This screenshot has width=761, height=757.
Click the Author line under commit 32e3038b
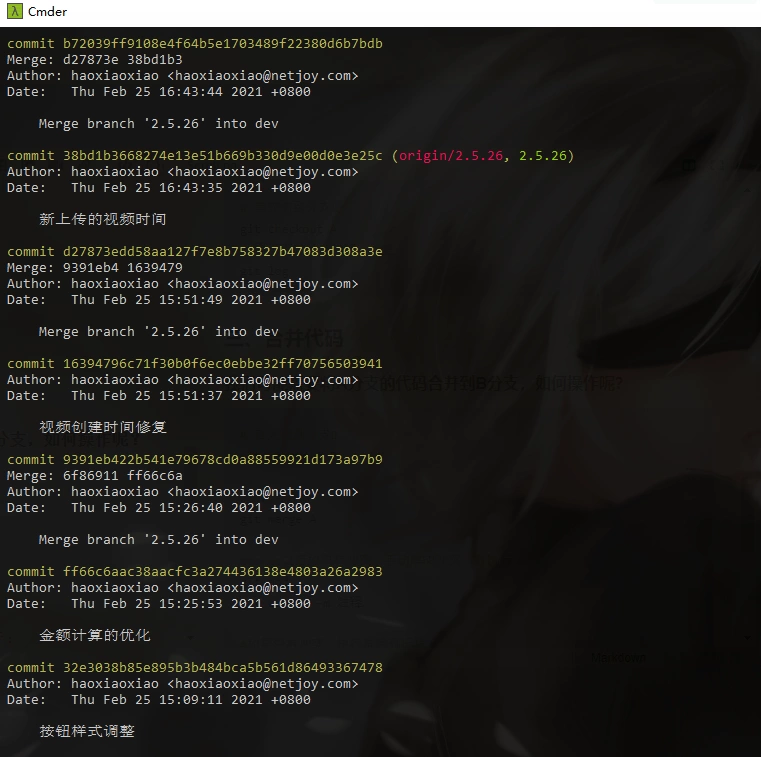pyautogui.click(x=182, y=684)
